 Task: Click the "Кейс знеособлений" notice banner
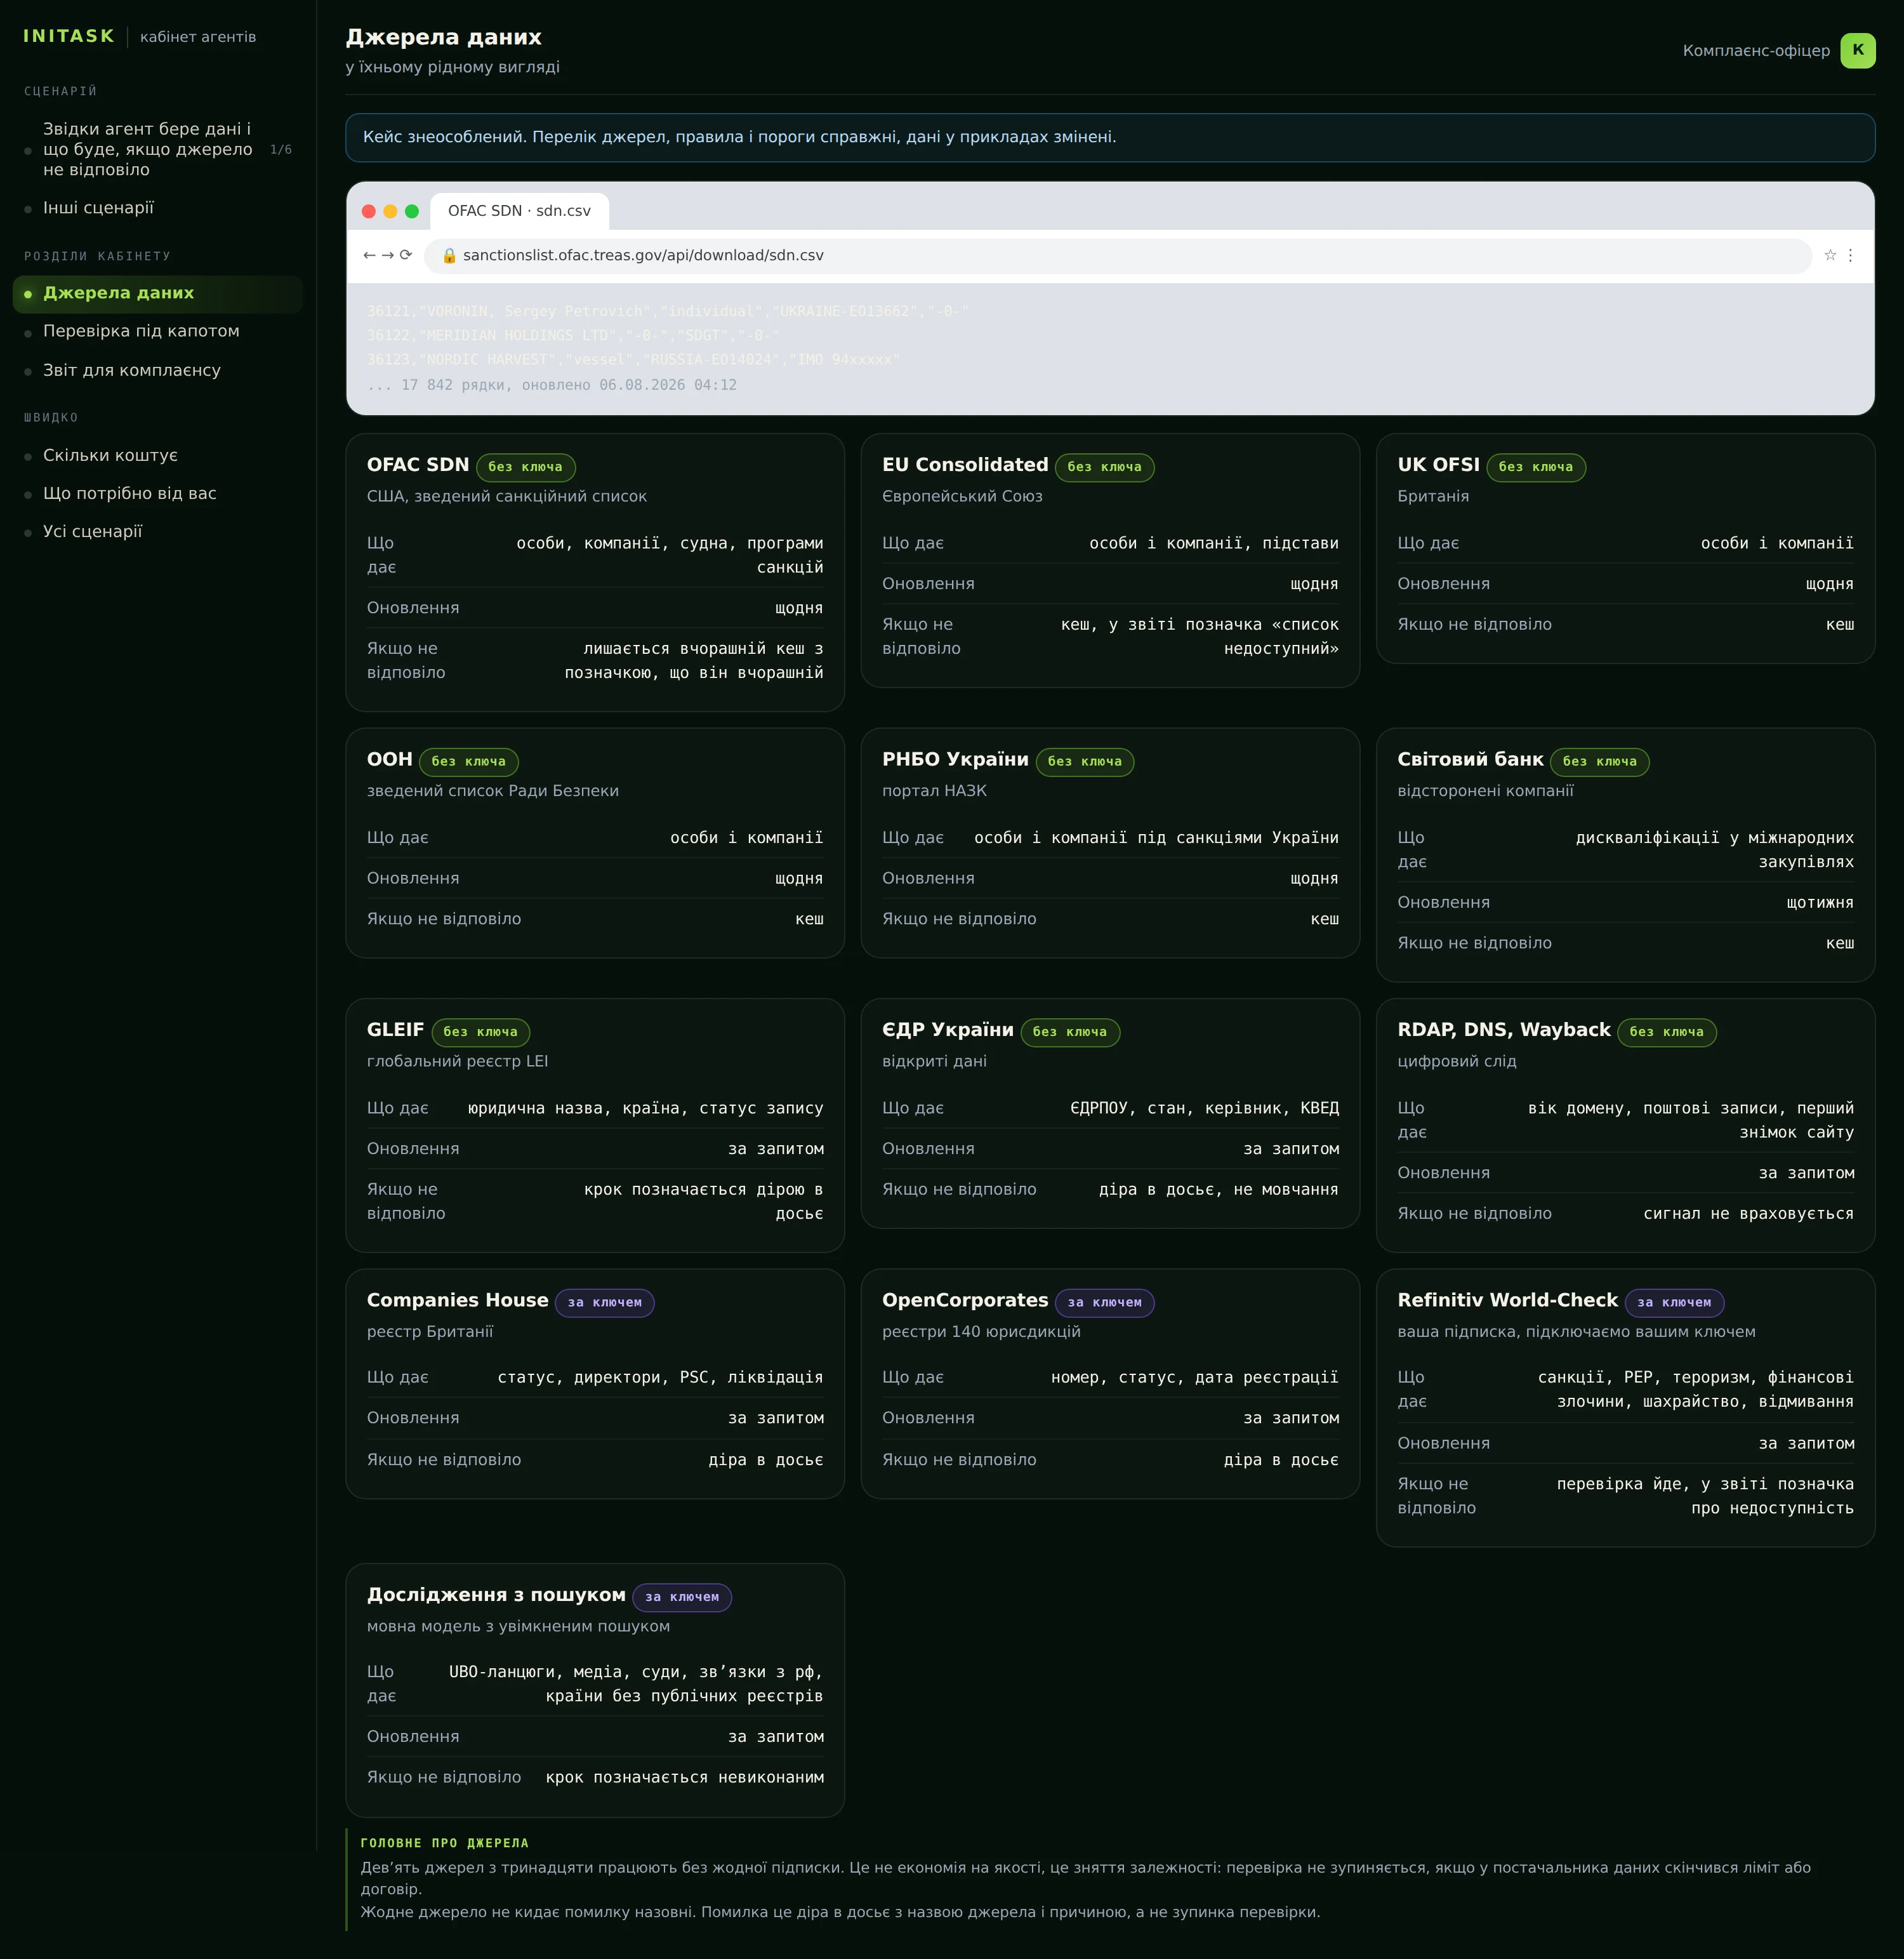[1110, 137]
